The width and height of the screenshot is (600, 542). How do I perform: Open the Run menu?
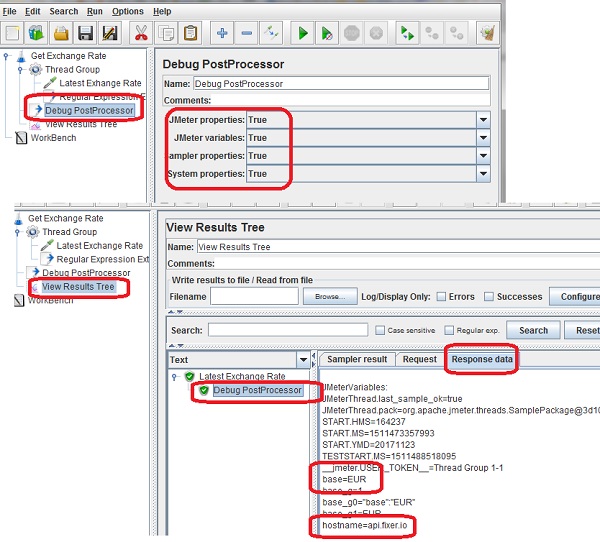click(95, 11)
